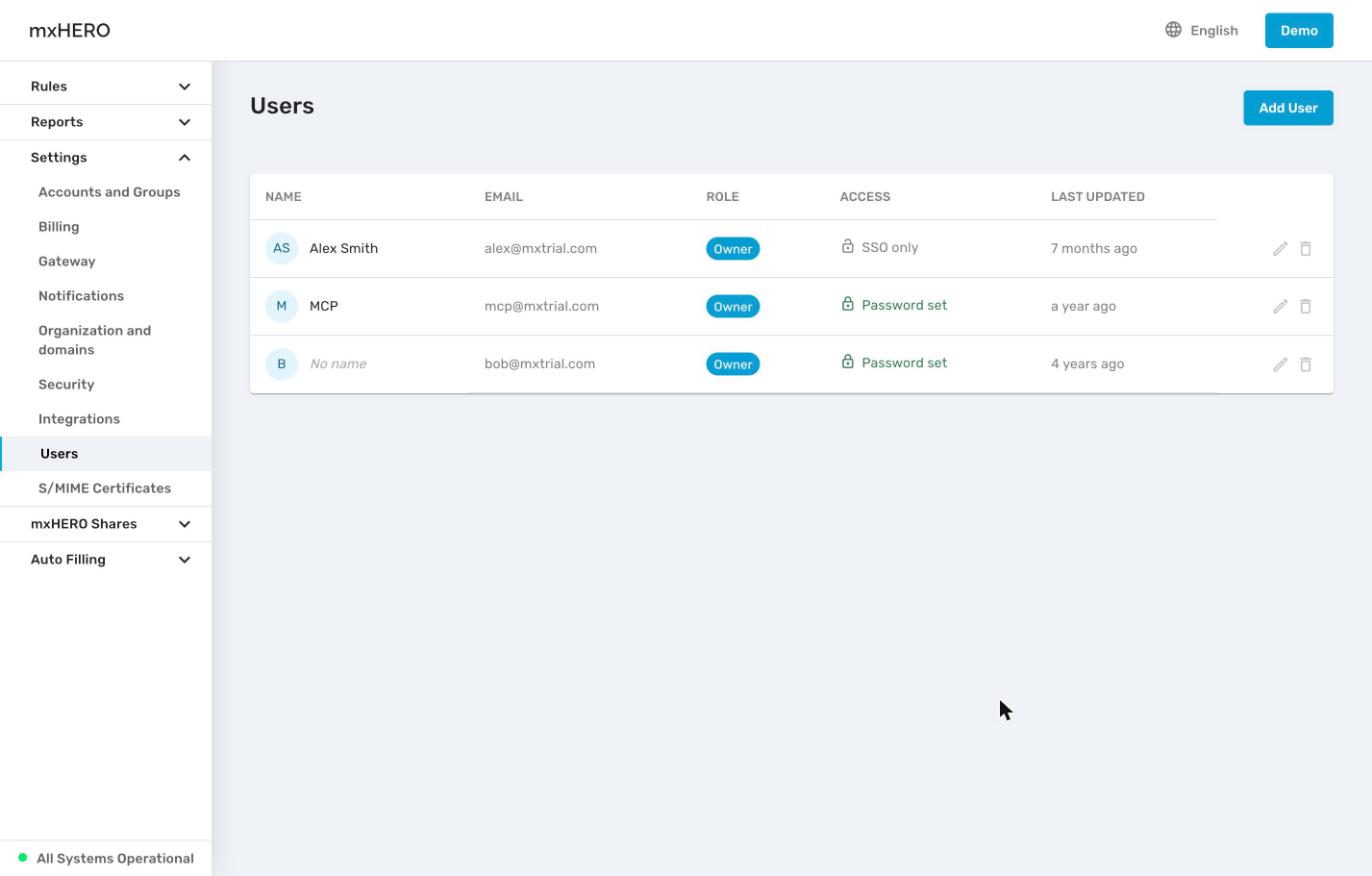Click the green All Systems Operational status dot
The image size is (1372, 876).
[x=23, y=858]
